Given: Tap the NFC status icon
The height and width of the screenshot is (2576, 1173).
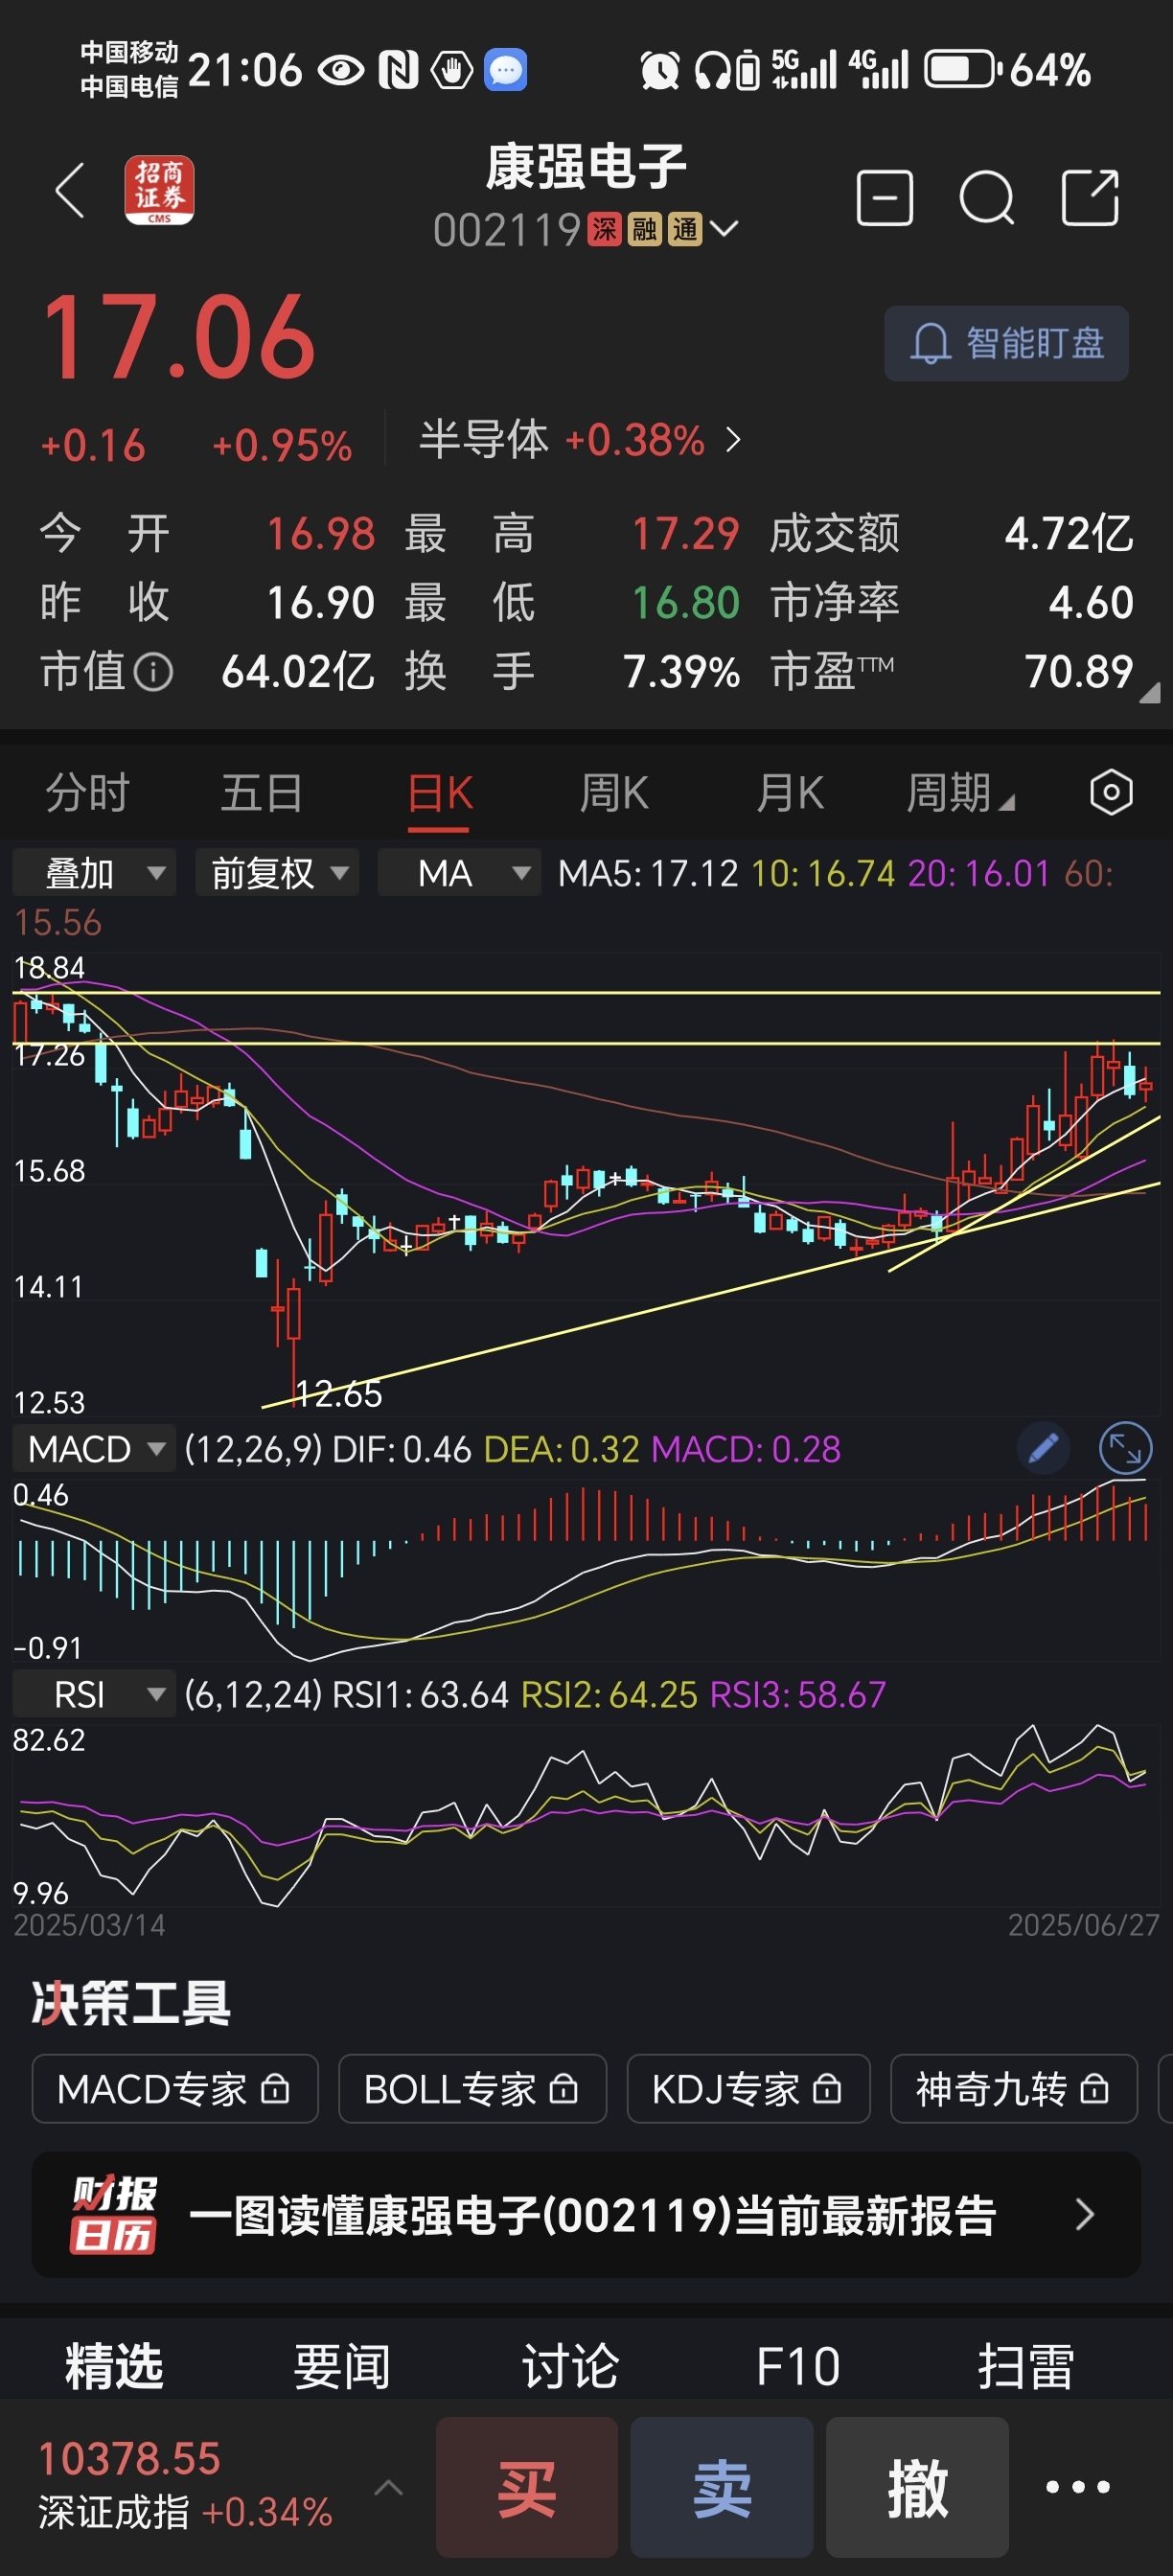Looking at the screenshot, I should click(398, 70).
